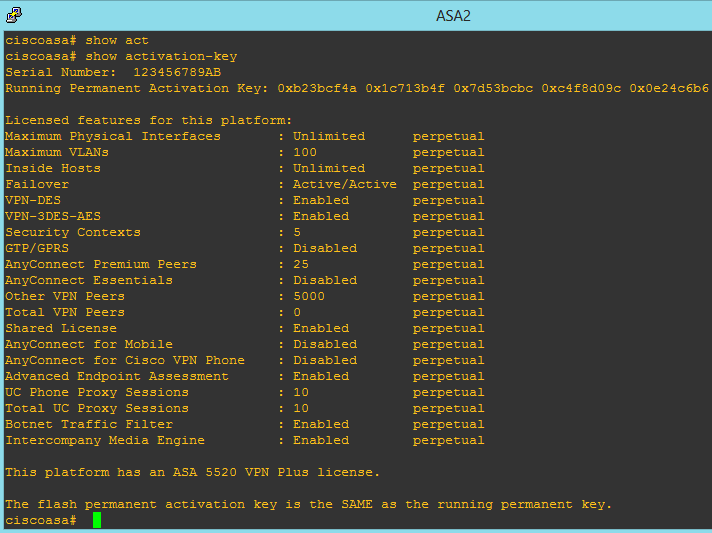The height and width of the screenshot is (533, 712).
Task: Click 'perpetual' in the Failover row
Action: pos(448,184)
